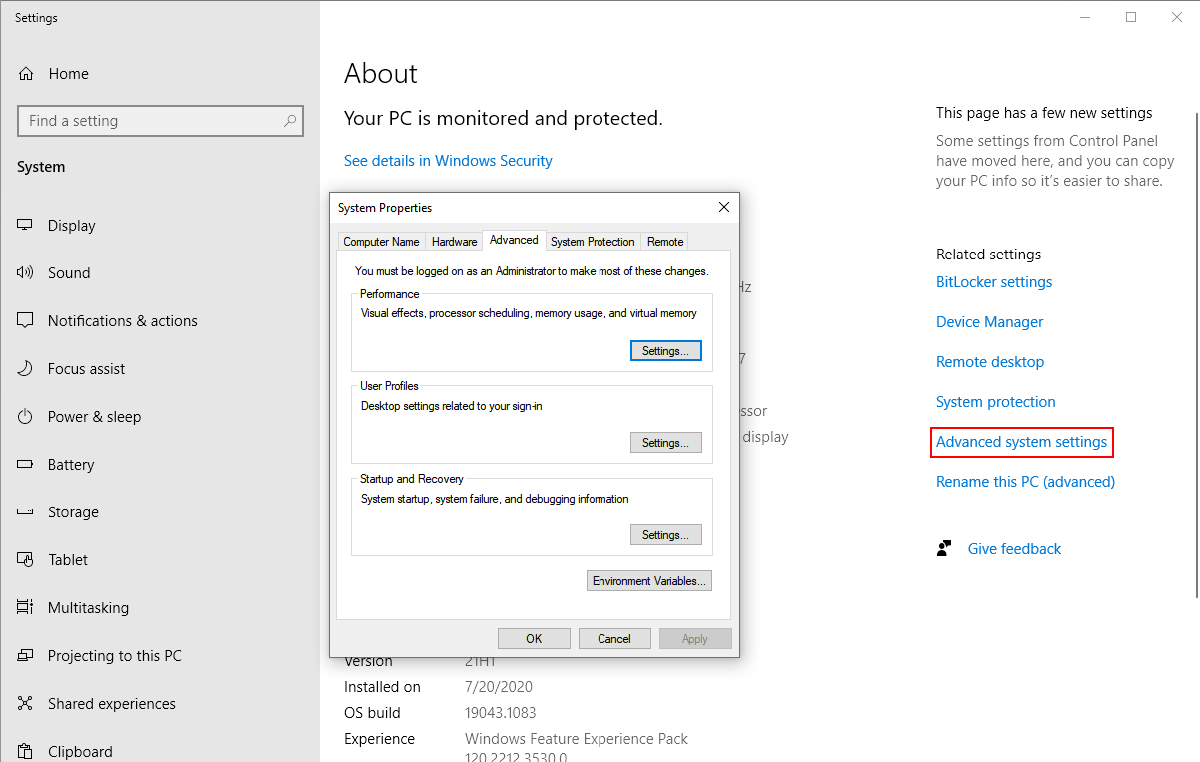This screenshot has height=762, width=1200.
Task: Click the Environment Variables button
Action: pyautogui.click(x=649, y=581)
